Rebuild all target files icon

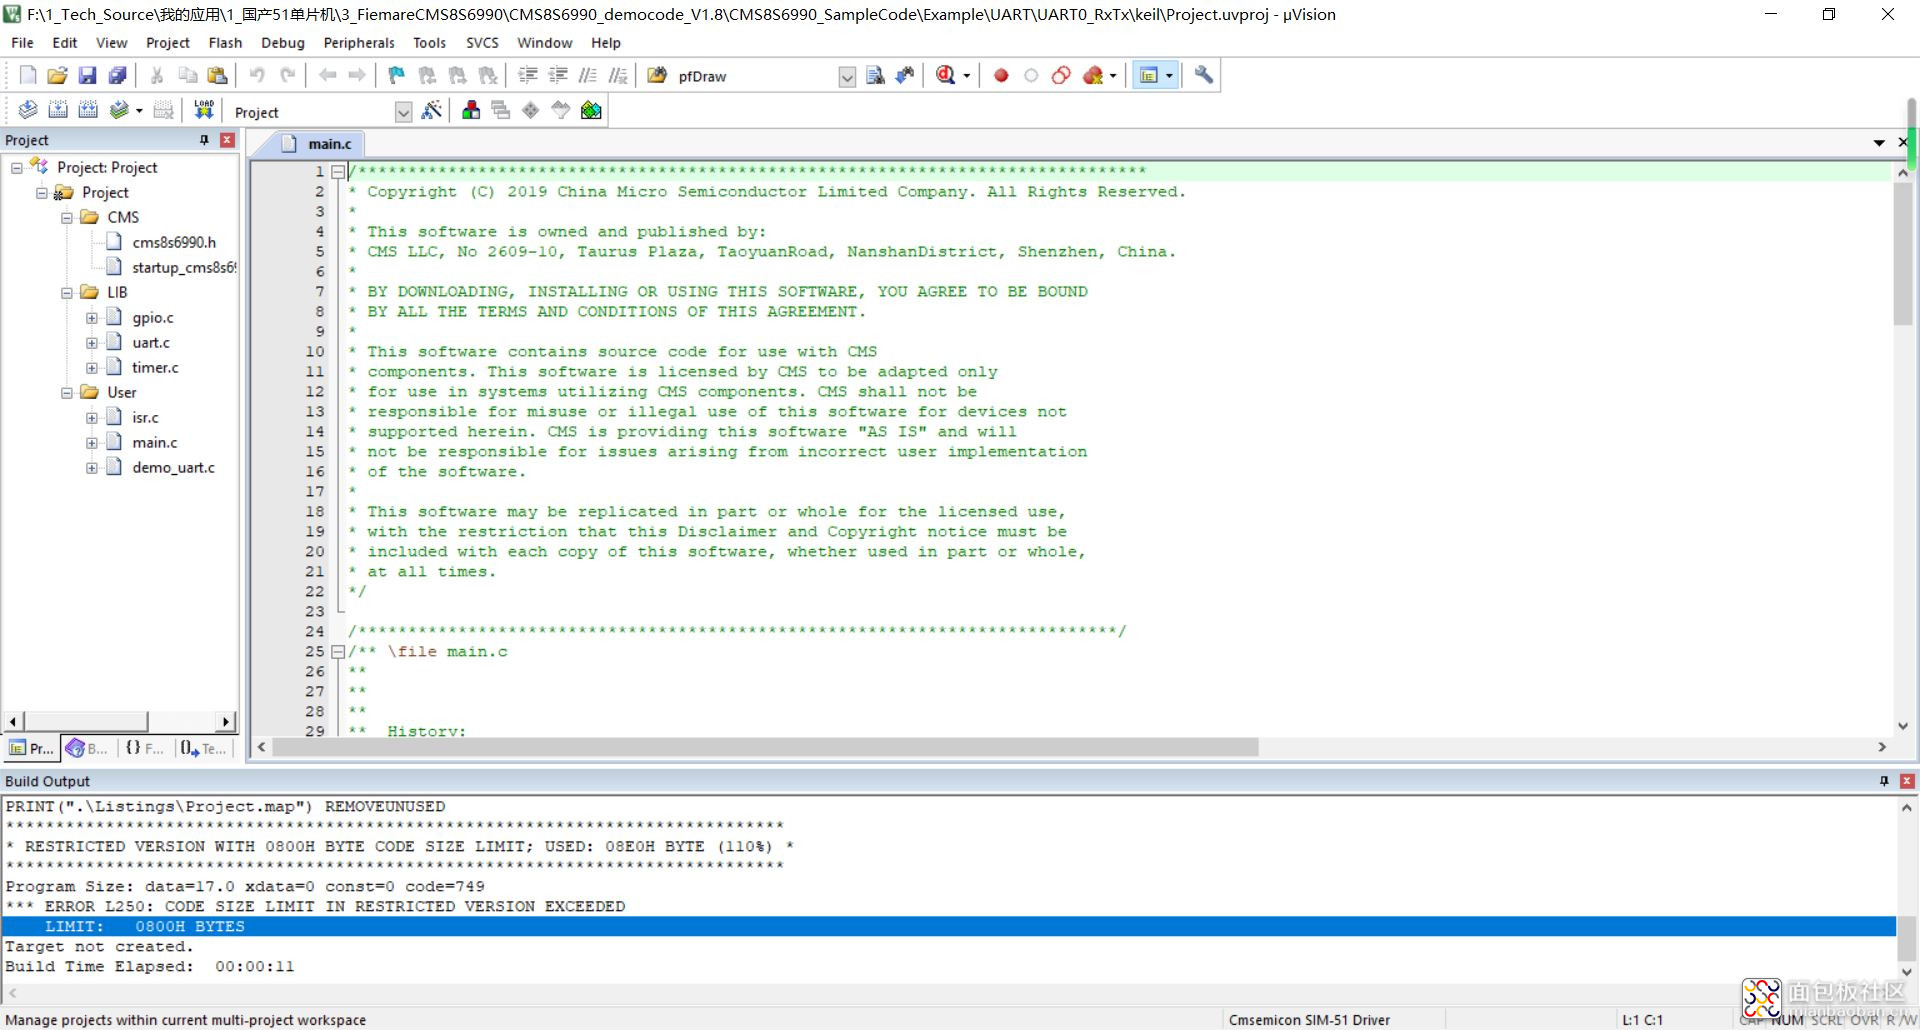point(88,110)
